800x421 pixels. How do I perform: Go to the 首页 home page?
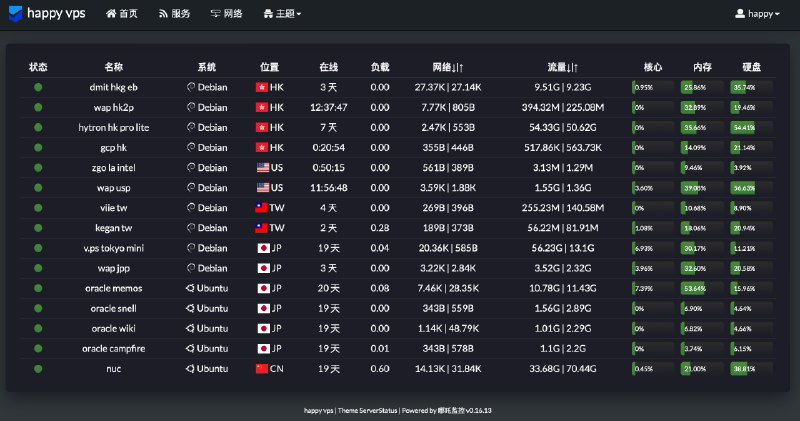pyautogui.click(x=122, y=14)
